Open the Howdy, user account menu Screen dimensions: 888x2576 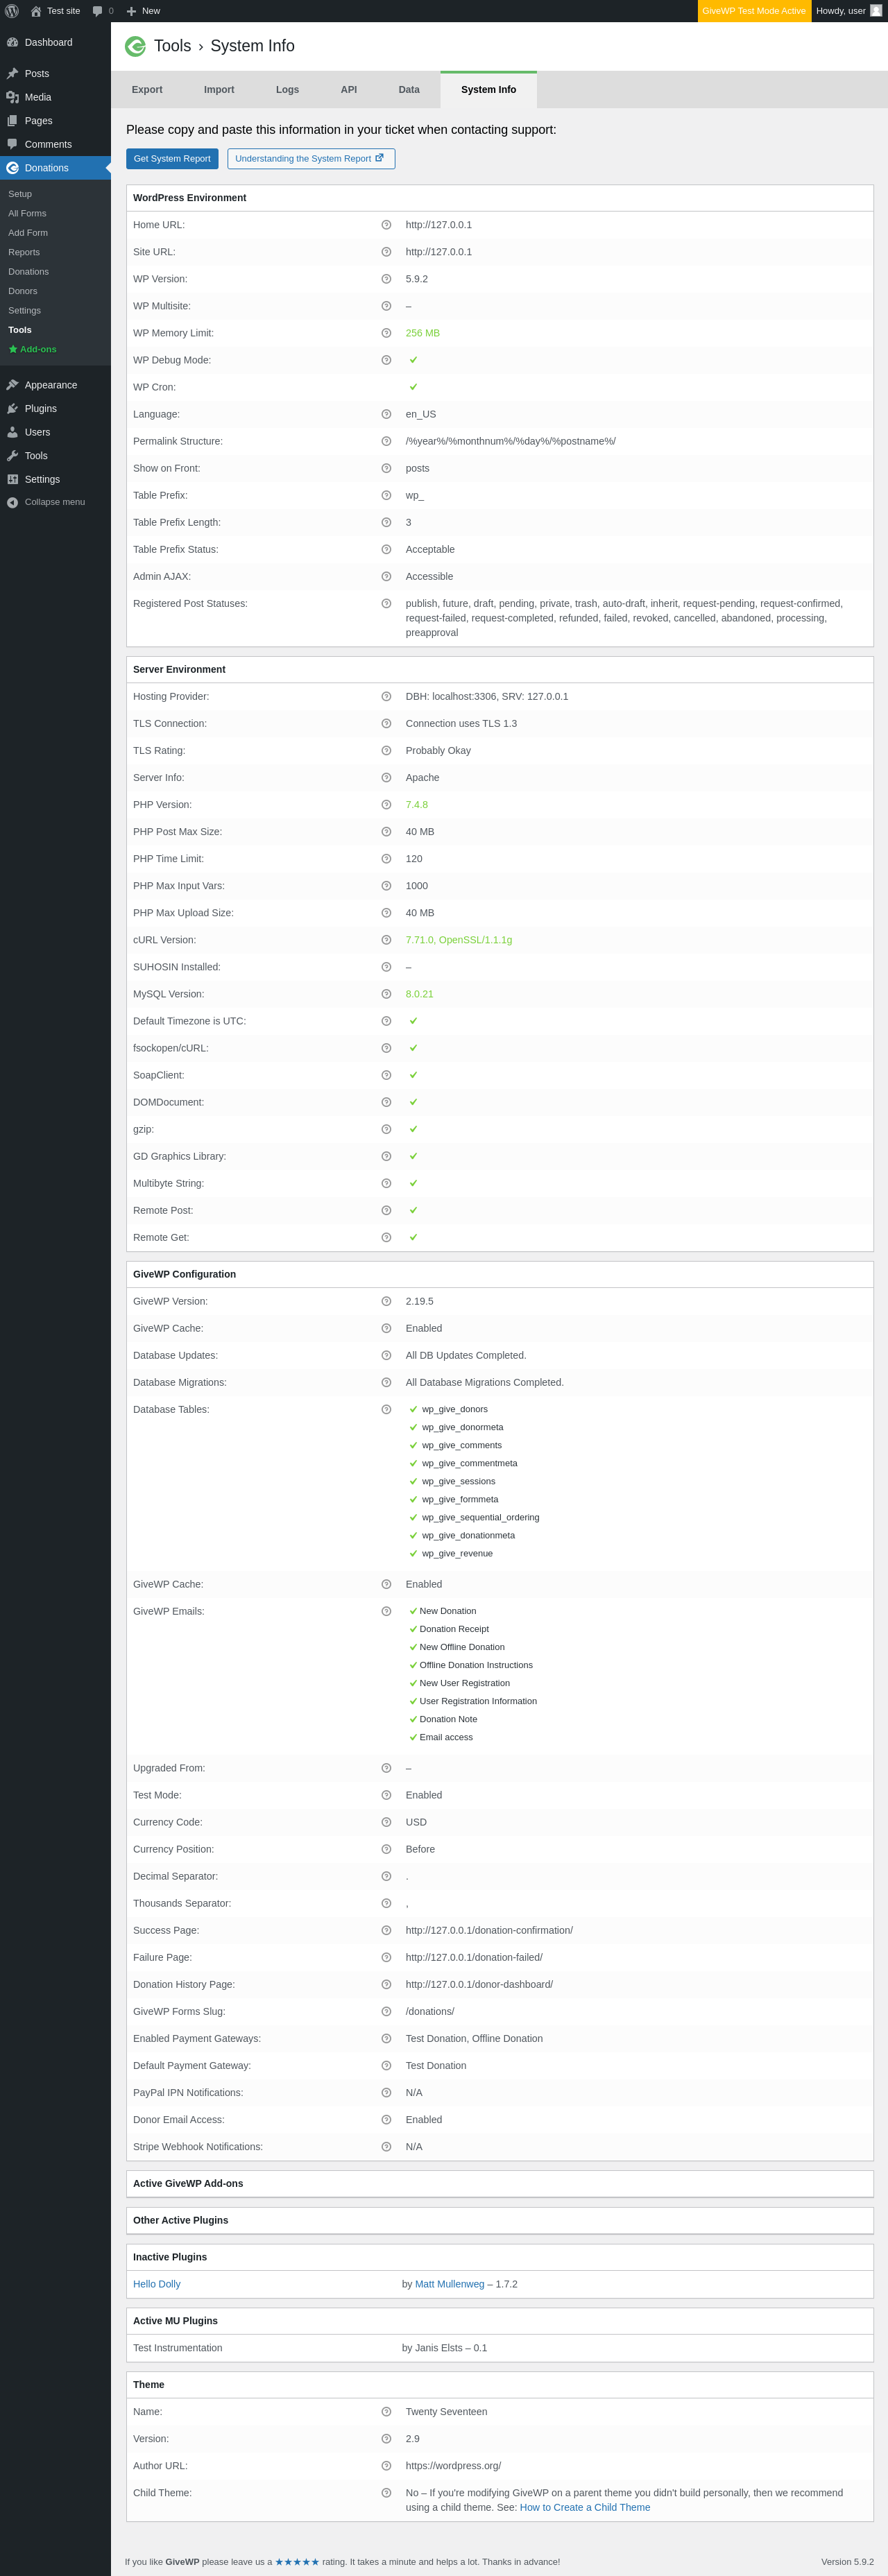[x=848, y=11]
